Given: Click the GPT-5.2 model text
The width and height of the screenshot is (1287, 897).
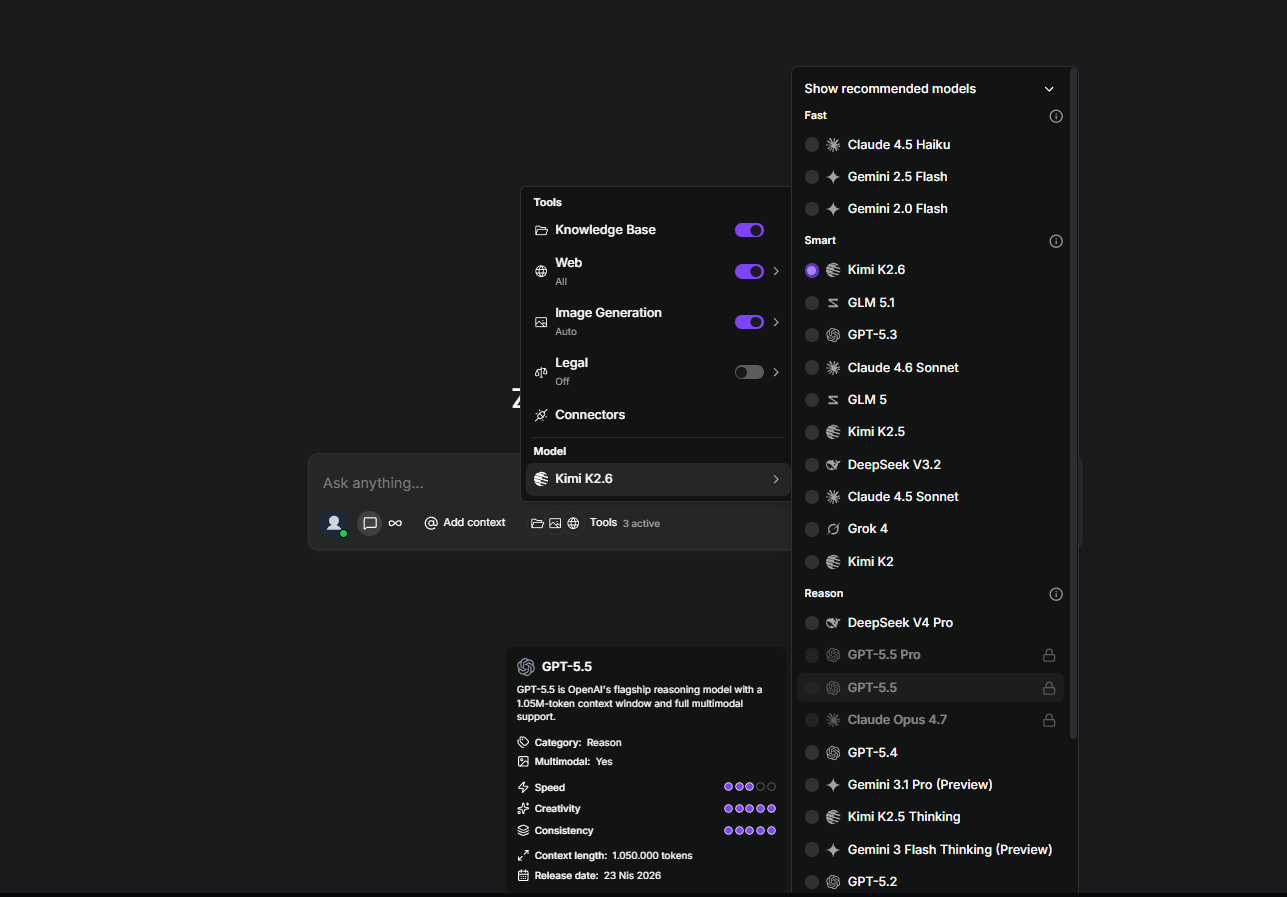Looking at the screenshot, I should [872, 882].
